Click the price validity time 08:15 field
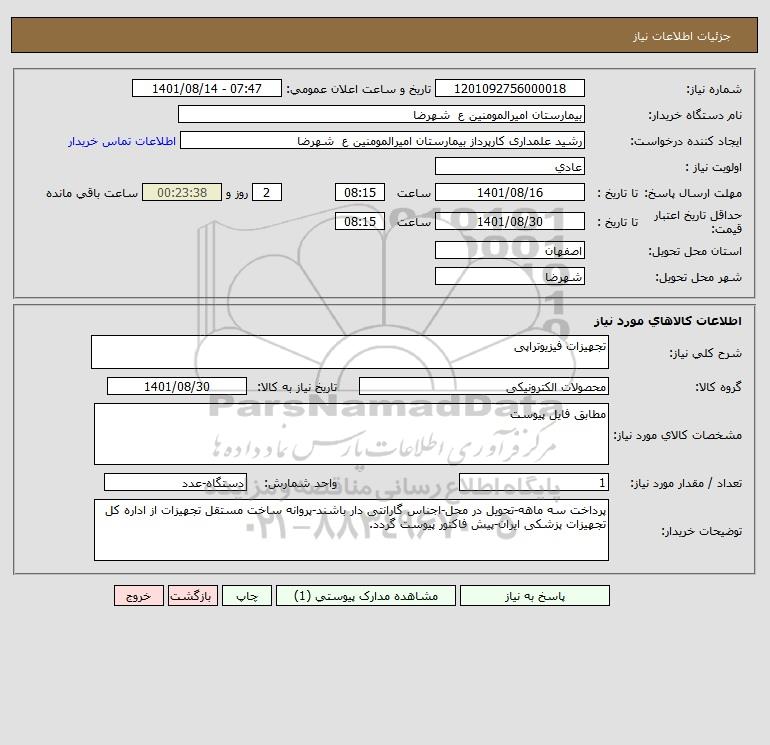This screenshot has width=770, height=745. point(360,221)
